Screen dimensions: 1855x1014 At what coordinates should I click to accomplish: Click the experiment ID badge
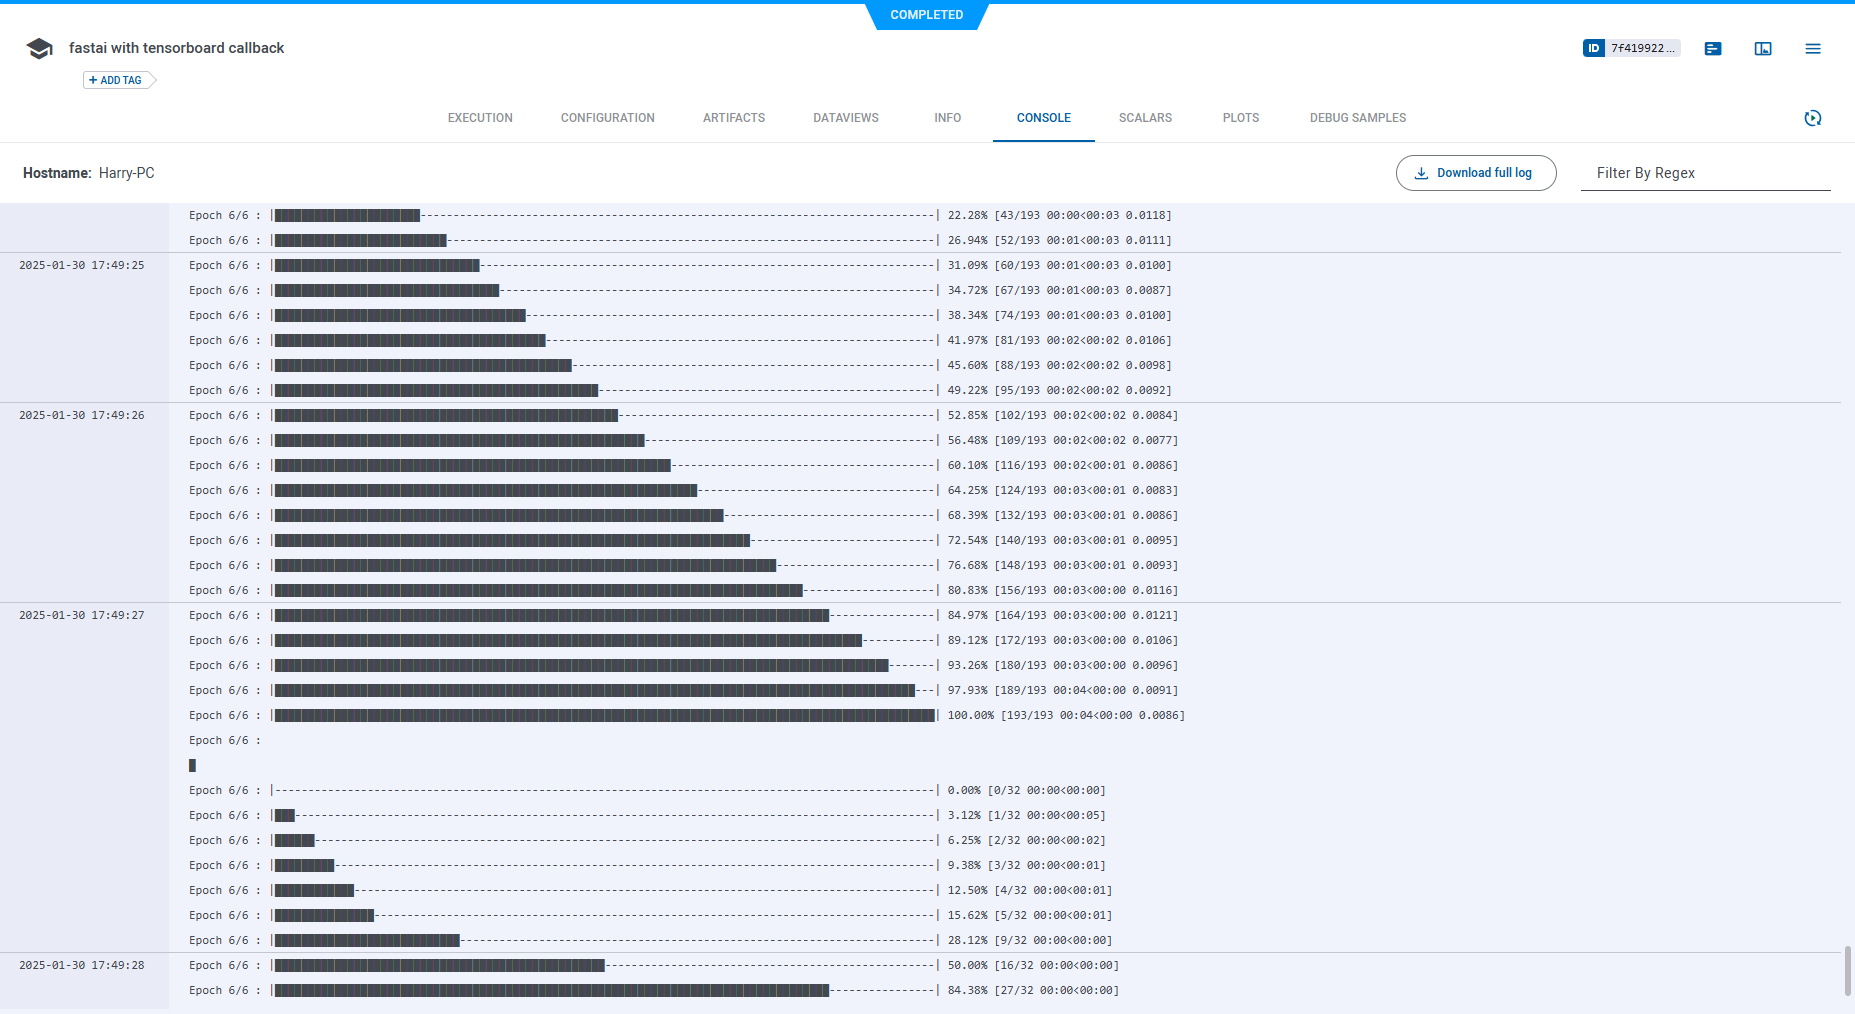(1630, 48)
